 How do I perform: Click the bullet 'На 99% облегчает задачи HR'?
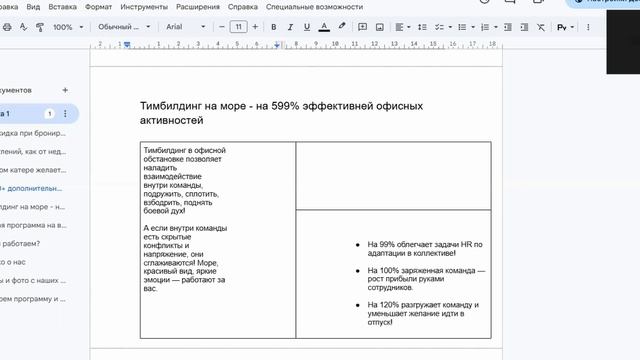tap(424, 249)
